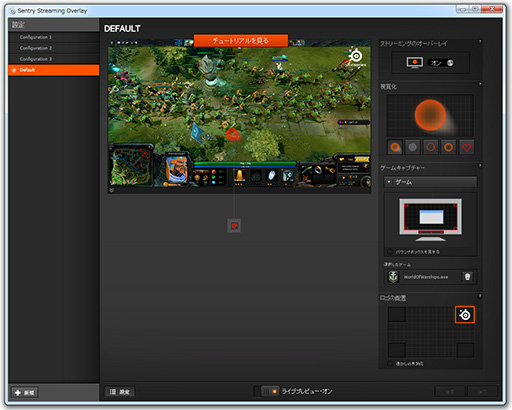Click the red marker icon below preview

[x=234, y=226]
